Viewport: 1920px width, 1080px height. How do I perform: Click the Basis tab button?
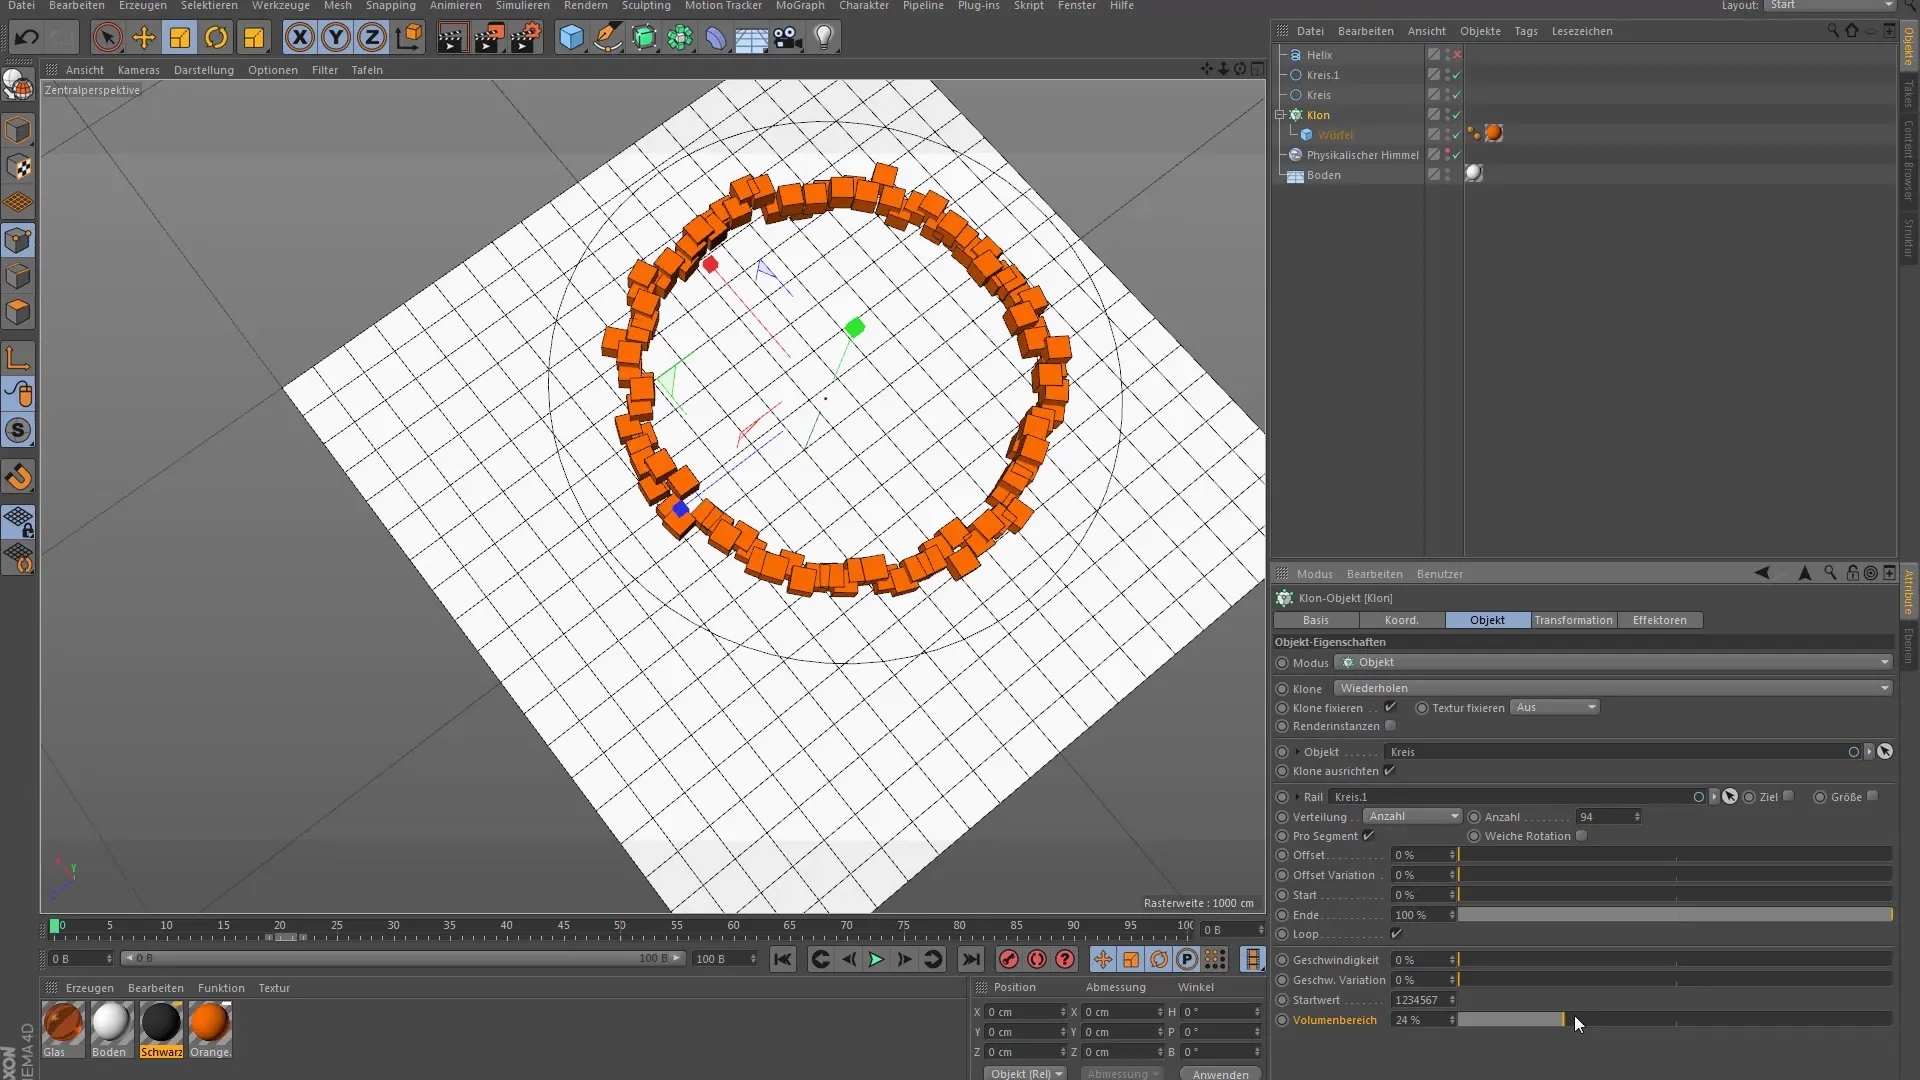[1316, 620]
